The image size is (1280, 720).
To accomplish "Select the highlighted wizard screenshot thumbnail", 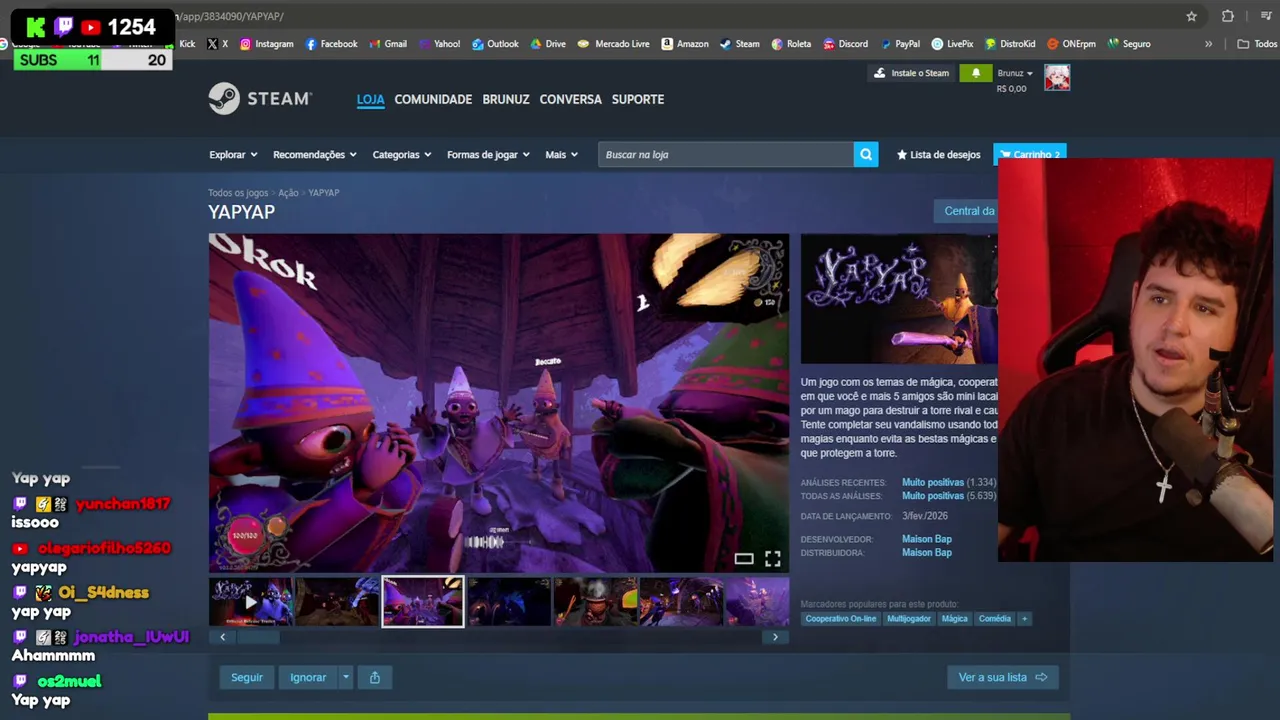I will (423, 602).
